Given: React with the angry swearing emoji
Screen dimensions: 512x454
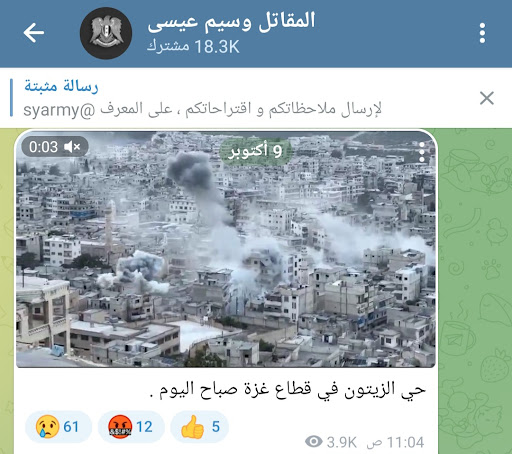Looking at the screenshot, I should [120, 426].
